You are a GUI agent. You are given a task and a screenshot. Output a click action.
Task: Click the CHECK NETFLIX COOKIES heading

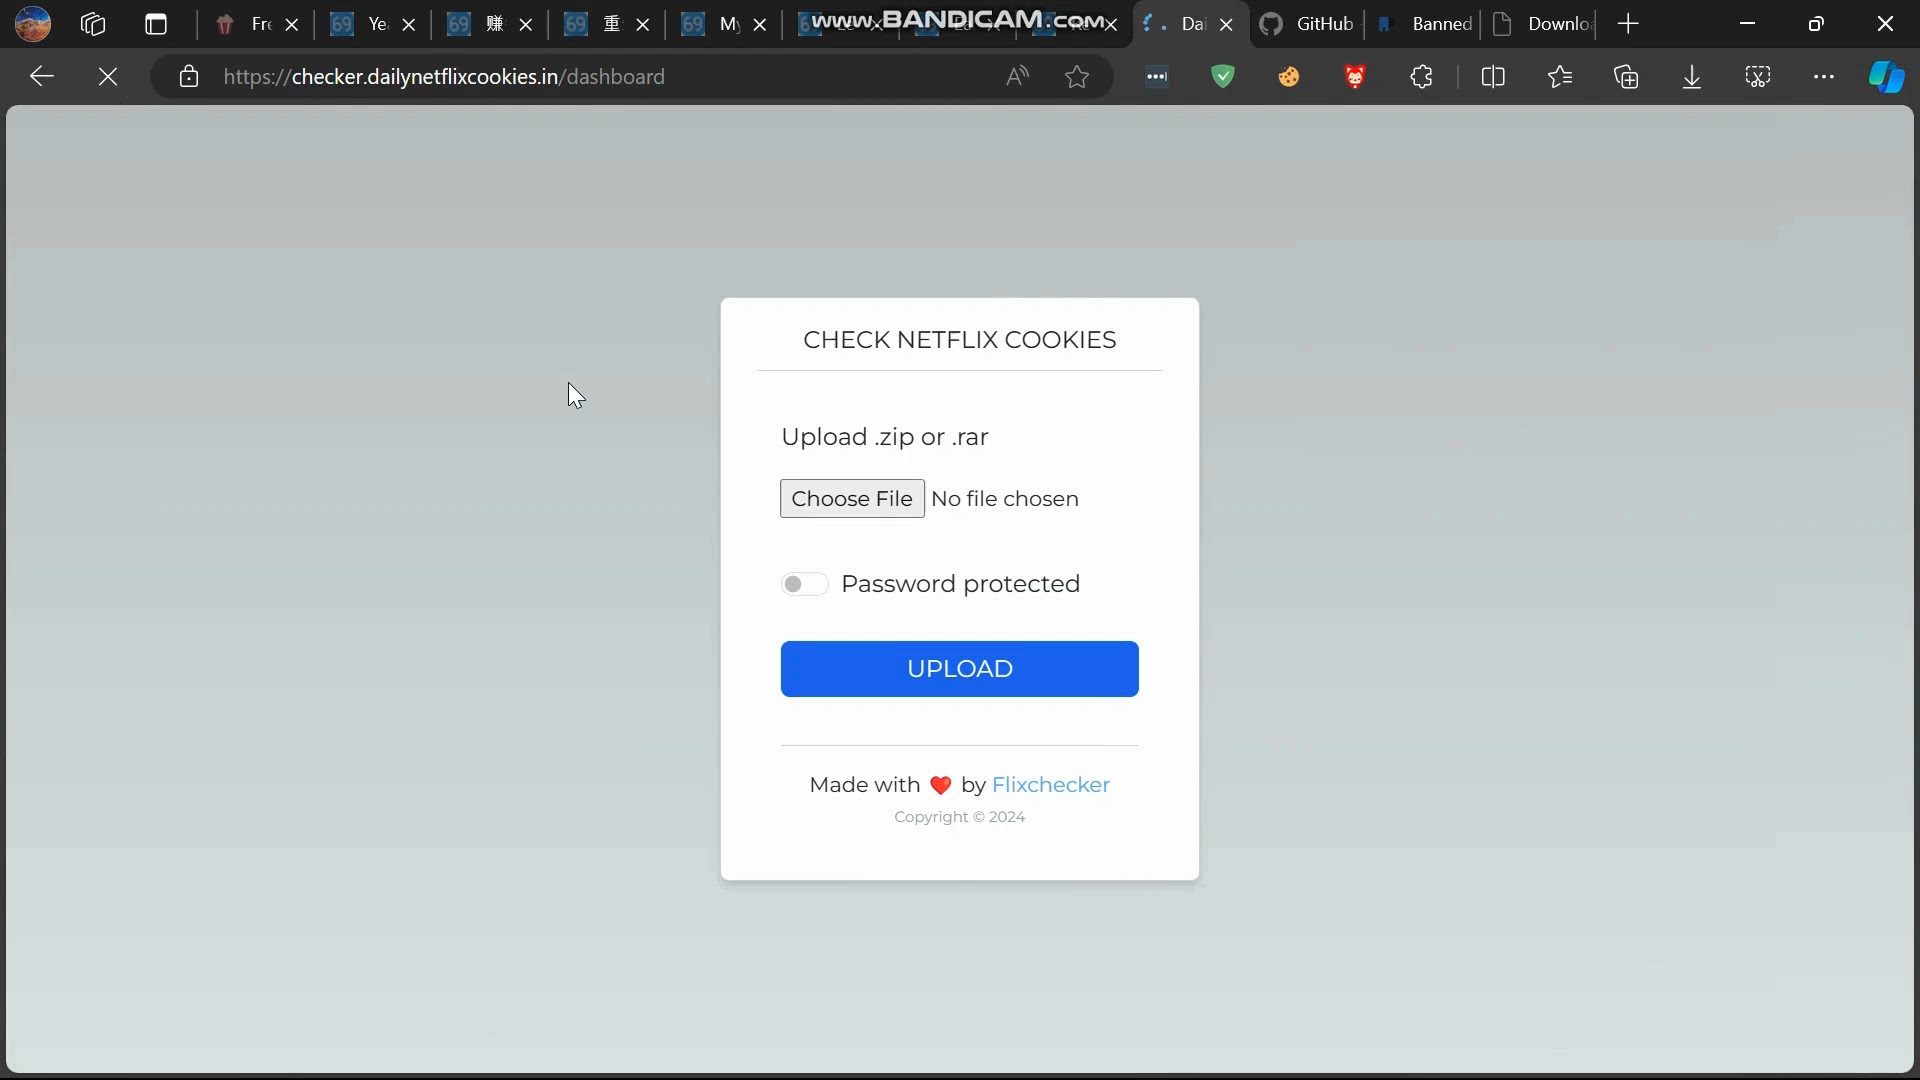click(x=959, y=340)
